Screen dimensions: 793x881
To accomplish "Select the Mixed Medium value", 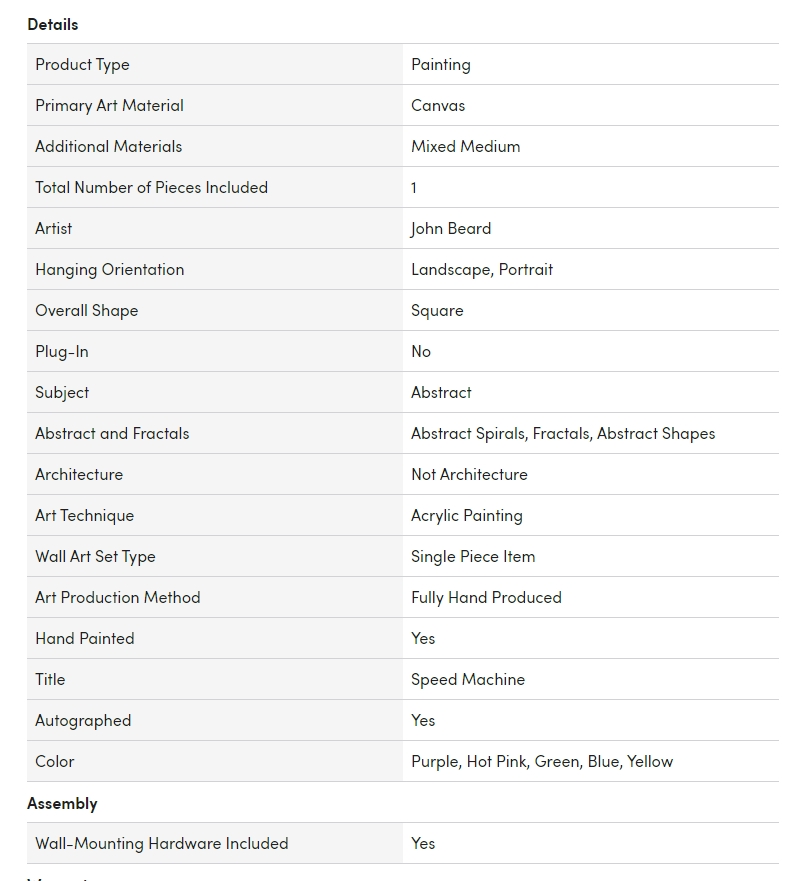I will click(x=465, y=147).
